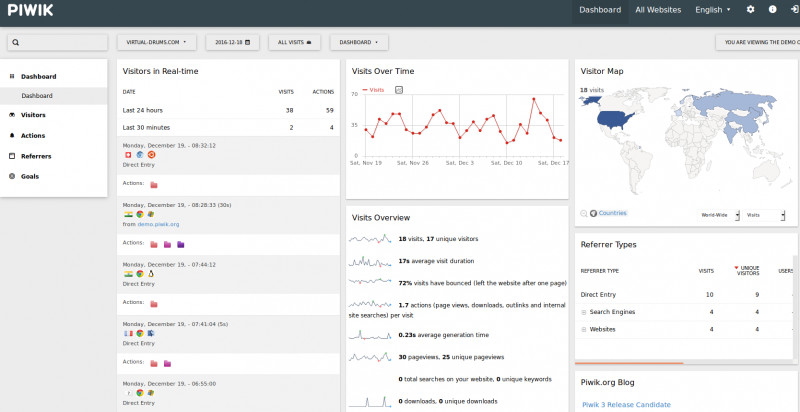Click the magenta action folder, 07:41:04 visit
The width and height of the screenshot is (800, 412).
point(167,364)
